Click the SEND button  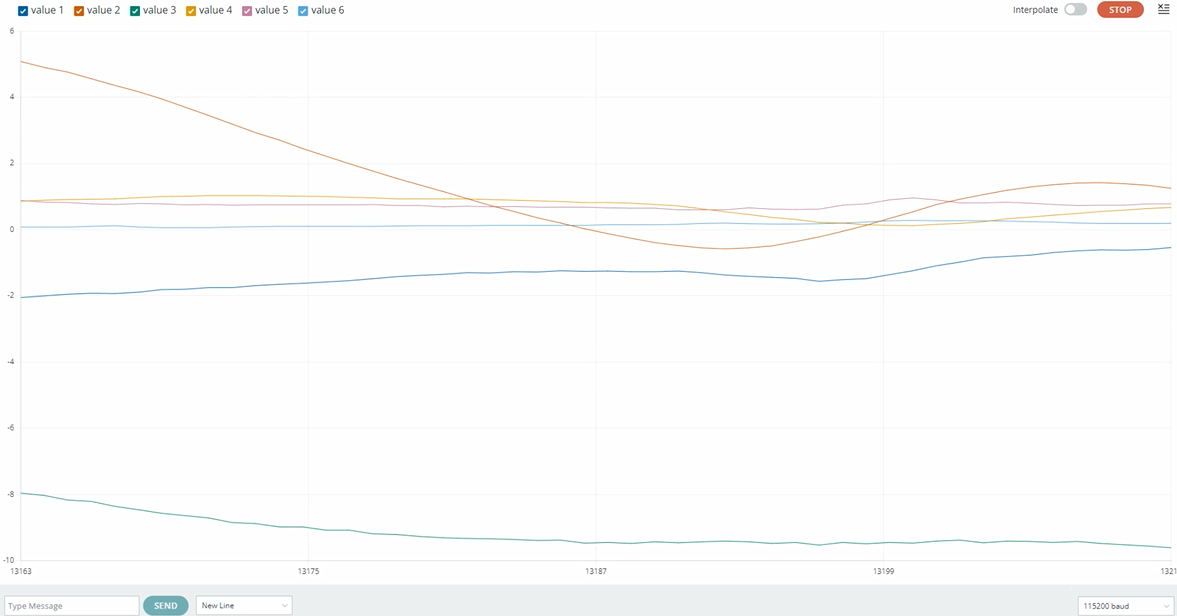click(x=165, y=605)
